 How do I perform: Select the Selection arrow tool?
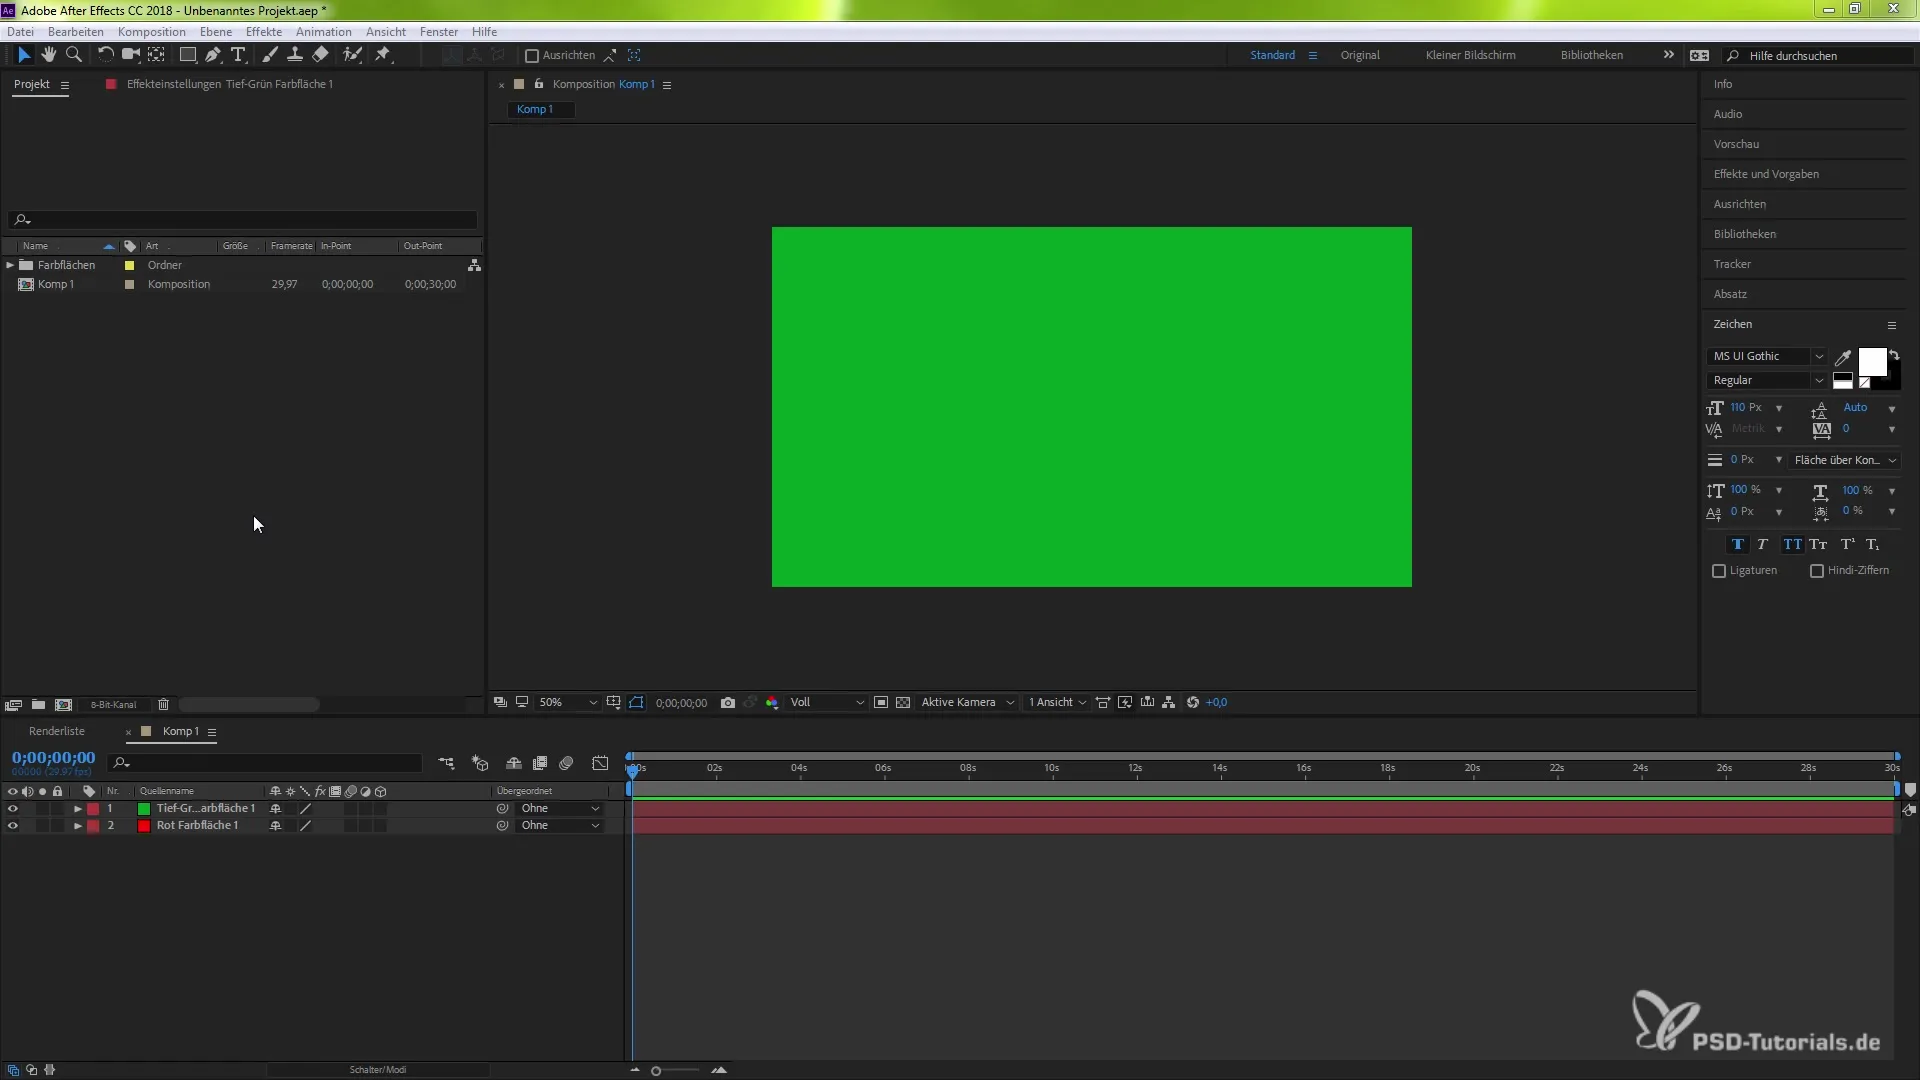24,55
